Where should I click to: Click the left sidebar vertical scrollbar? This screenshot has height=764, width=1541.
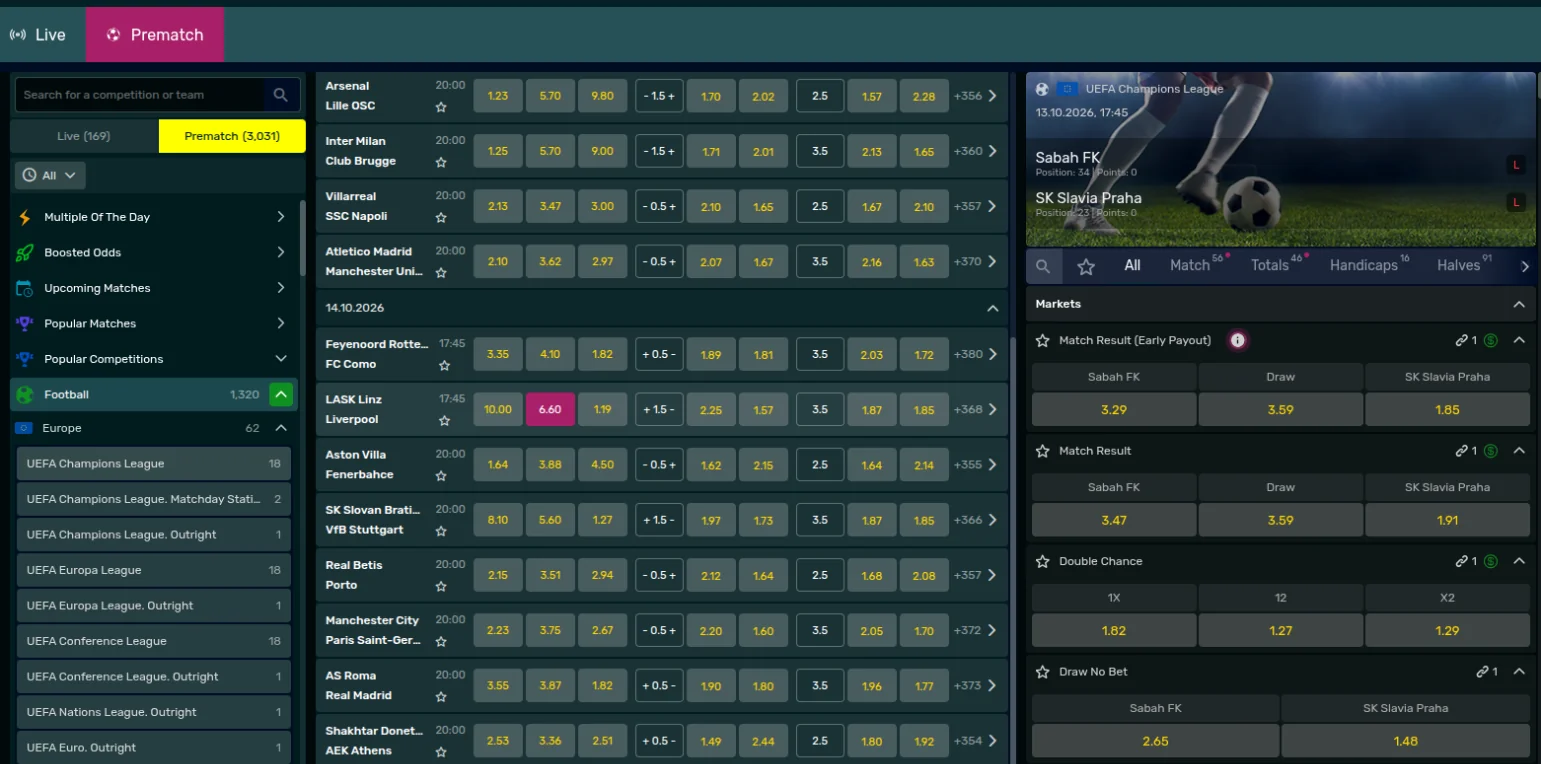point(302,240)
